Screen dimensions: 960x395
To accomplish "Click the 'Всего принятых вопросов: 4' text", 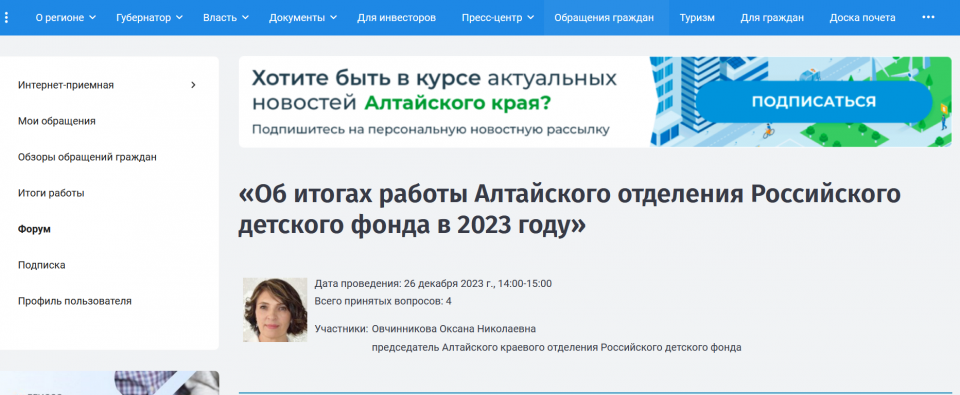I will pos(383,301).
